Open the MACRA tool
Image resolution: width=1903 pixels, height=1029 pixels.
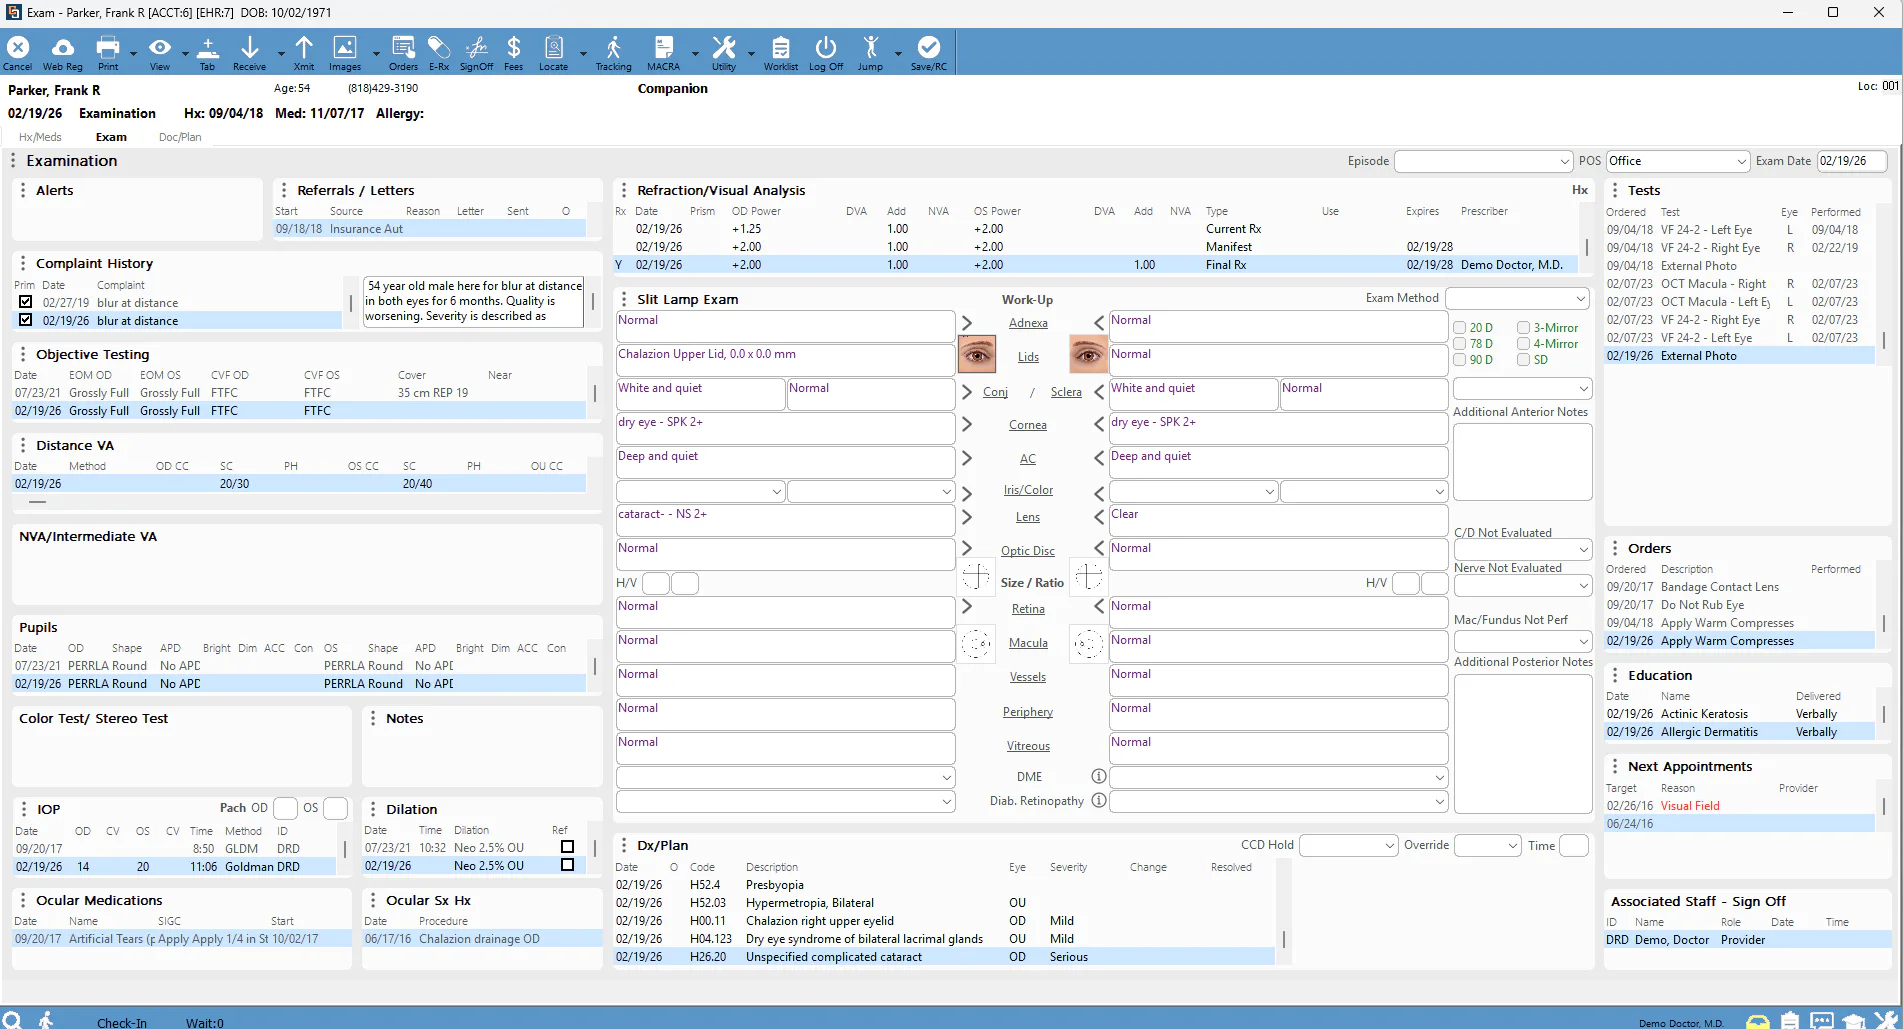click(x=663, y=52)
